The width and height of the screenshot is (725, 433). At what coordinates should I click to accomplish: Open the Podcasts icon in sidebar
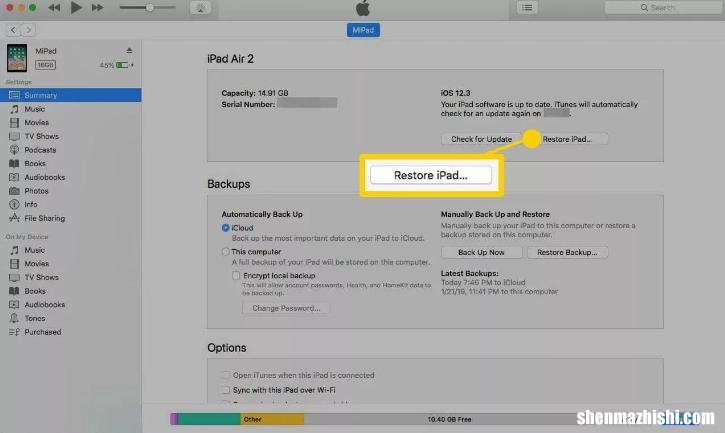tap(14, 150)
